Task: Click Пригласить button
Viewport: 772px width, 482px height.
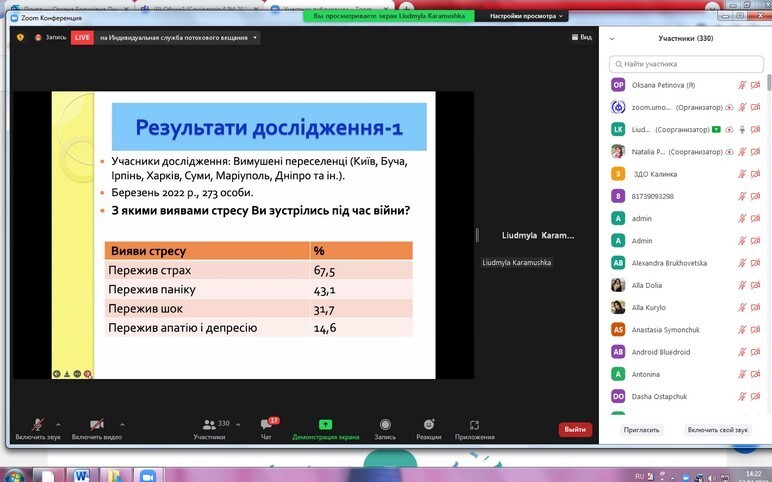Action: pos(641,430)
